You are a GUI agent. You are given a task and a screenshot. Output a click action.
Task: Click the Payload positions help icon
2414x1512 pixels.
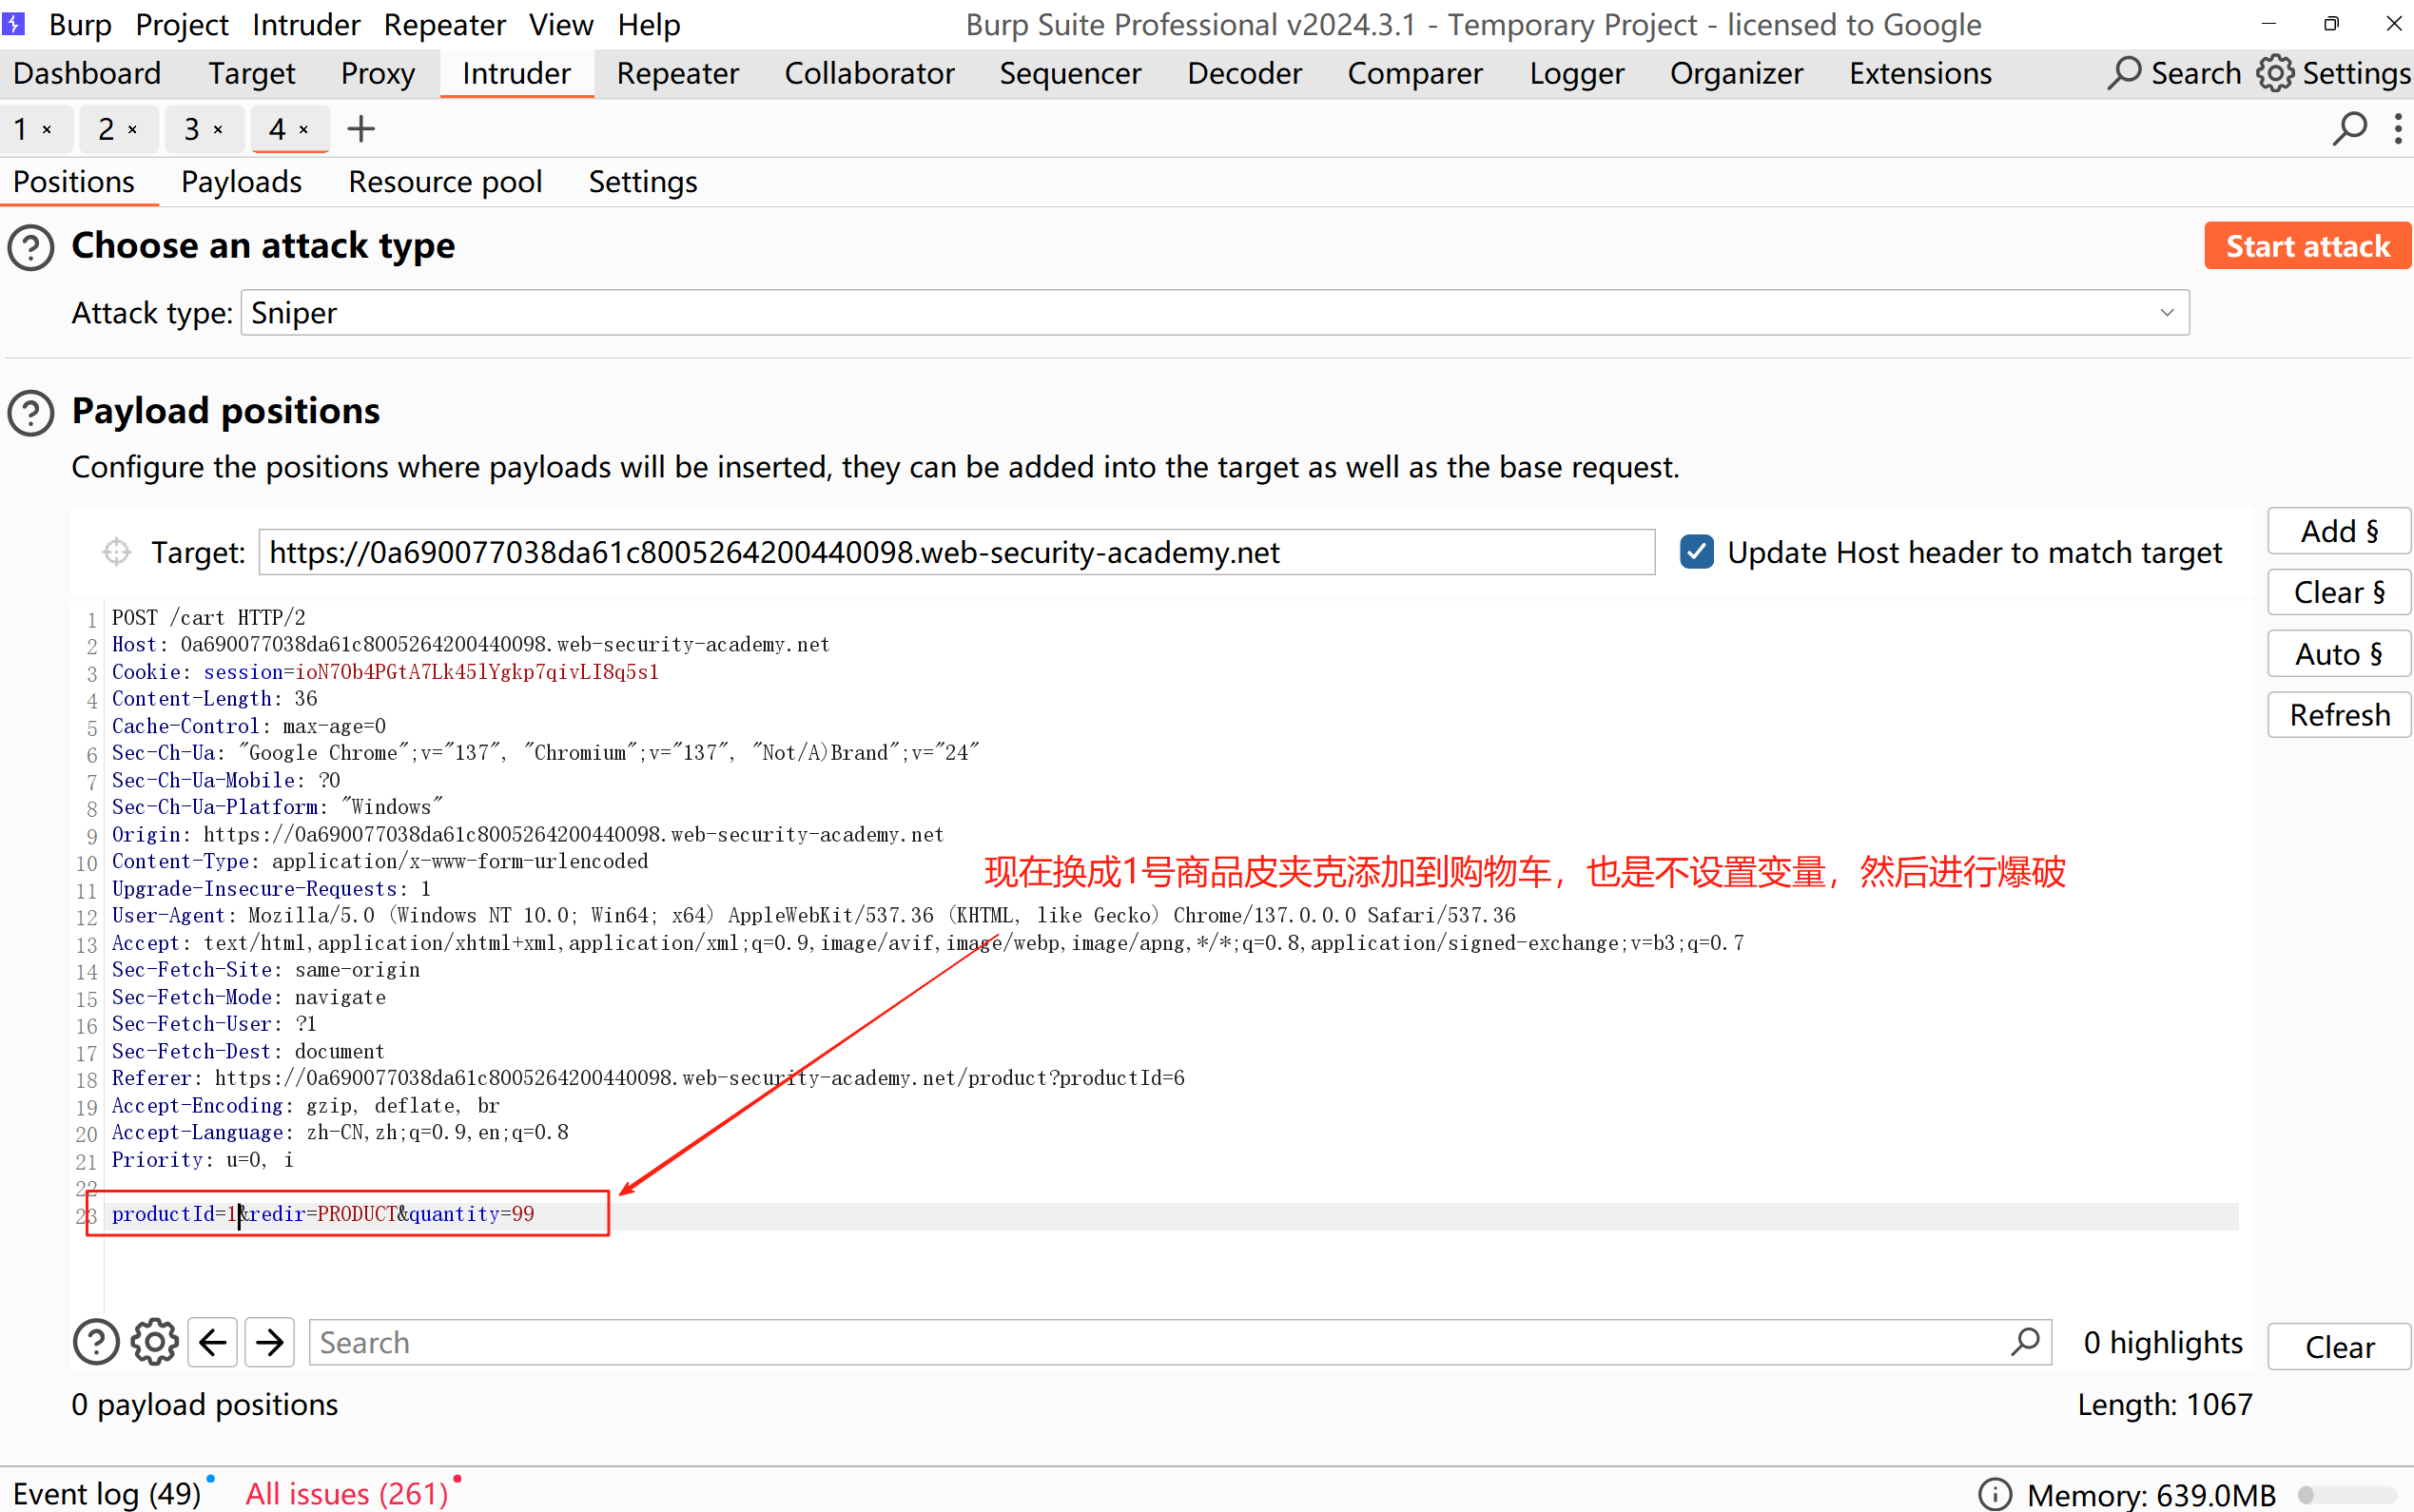tap(31, 412)
